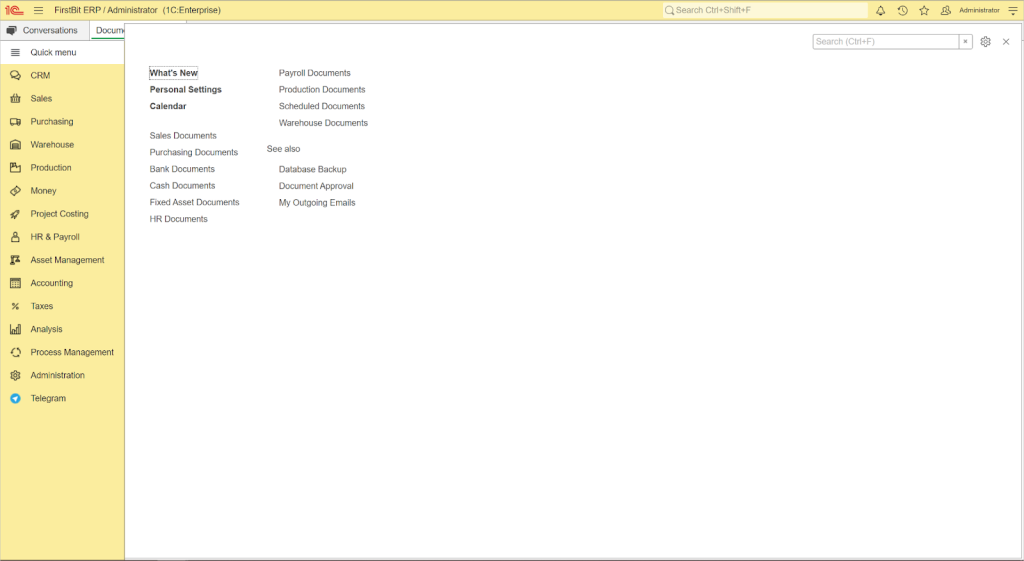Image resolution: width=1024 pixels, height=561 pixels.
Task: Open the Asset Management section
Action: tap(62, 260)
